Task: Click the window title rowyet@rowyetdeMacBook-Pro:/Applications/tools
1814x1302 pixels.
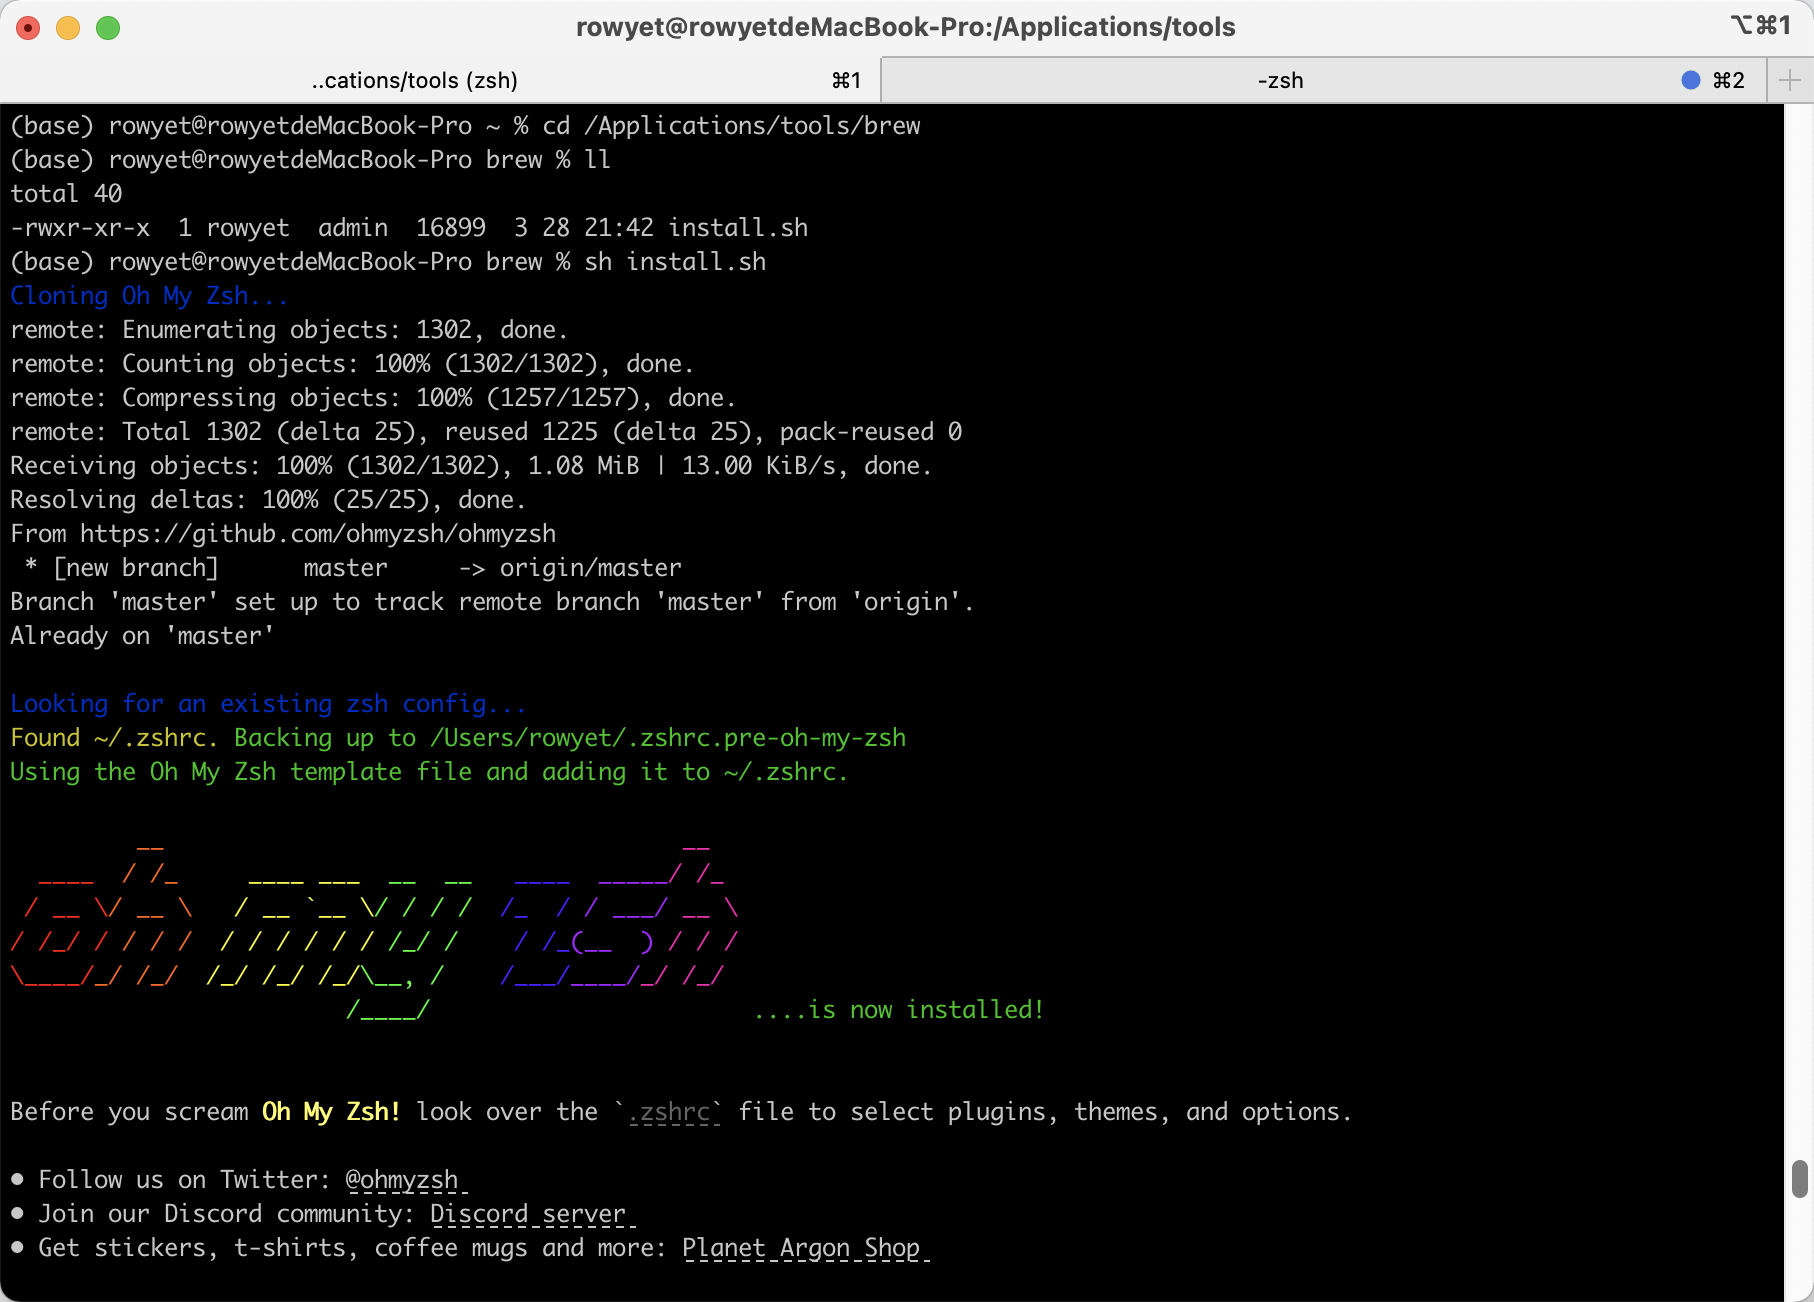Action: (906, 27)
